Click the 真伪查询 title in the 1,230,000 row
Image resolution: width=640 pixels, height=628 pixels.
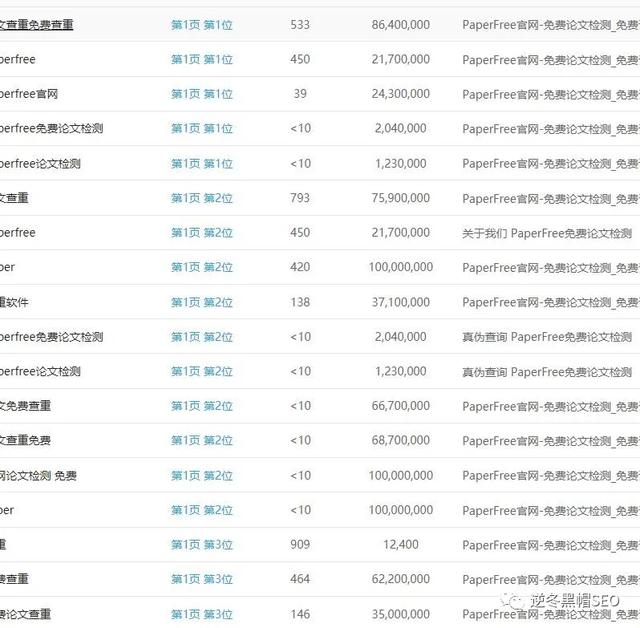(x=547, y=372)
